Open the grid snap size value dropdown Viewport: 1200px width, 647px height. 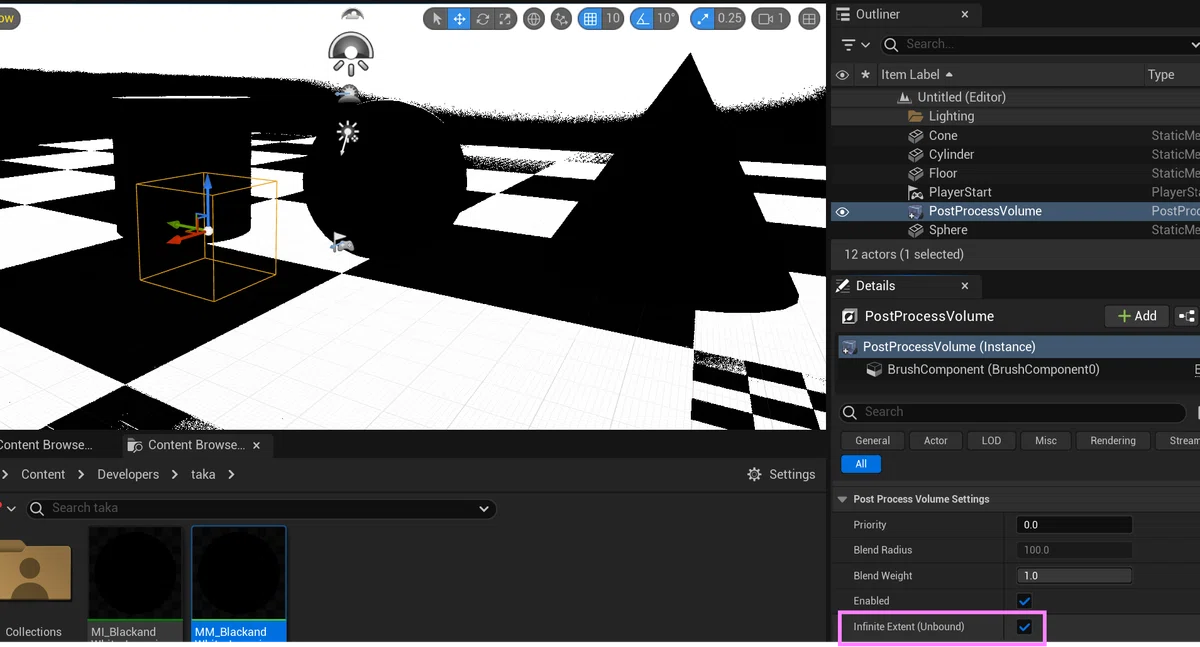(613, 19)
